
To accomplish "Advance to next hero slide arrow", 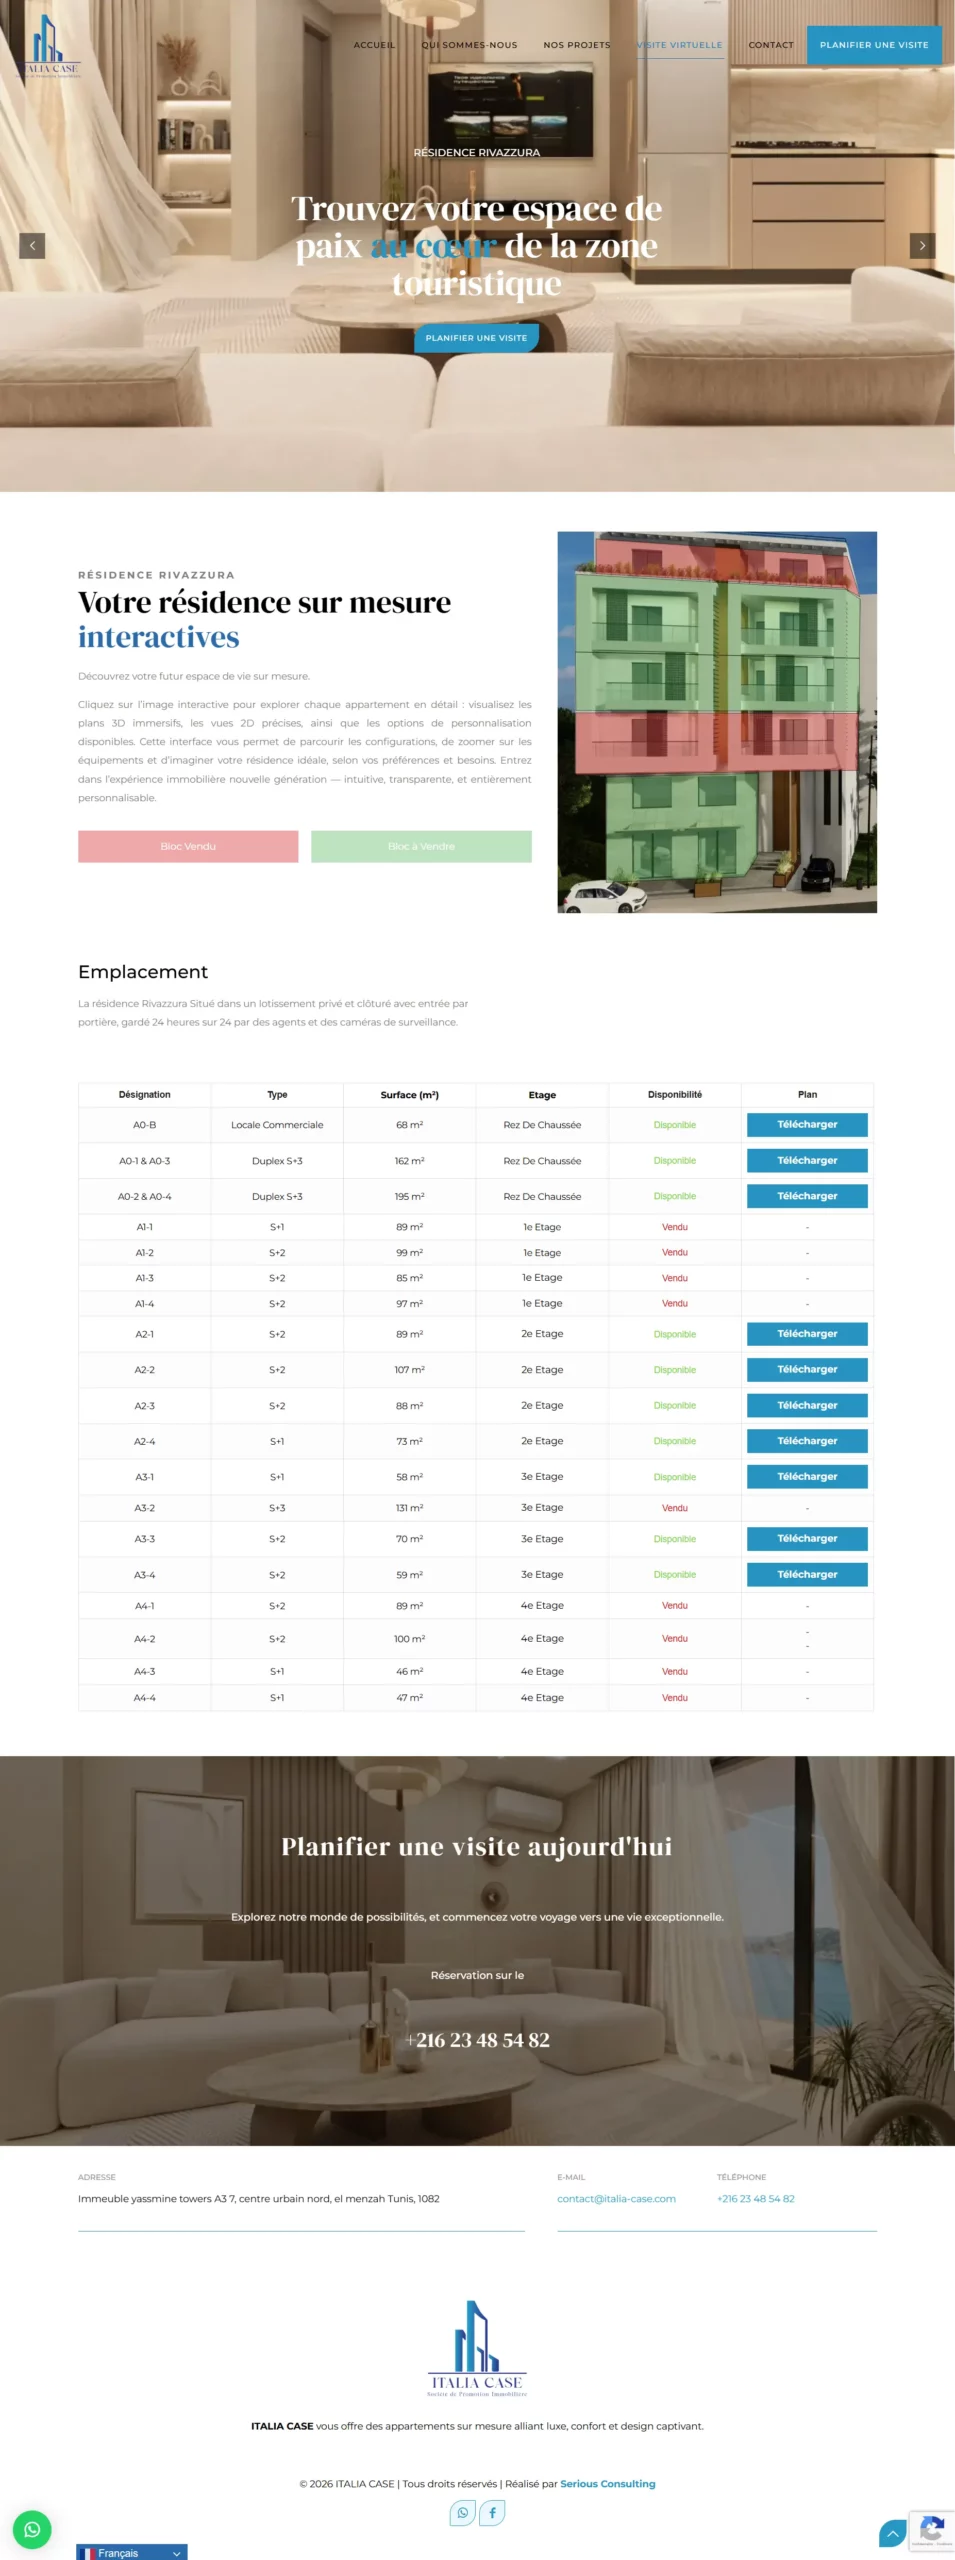I will point(921,246).
